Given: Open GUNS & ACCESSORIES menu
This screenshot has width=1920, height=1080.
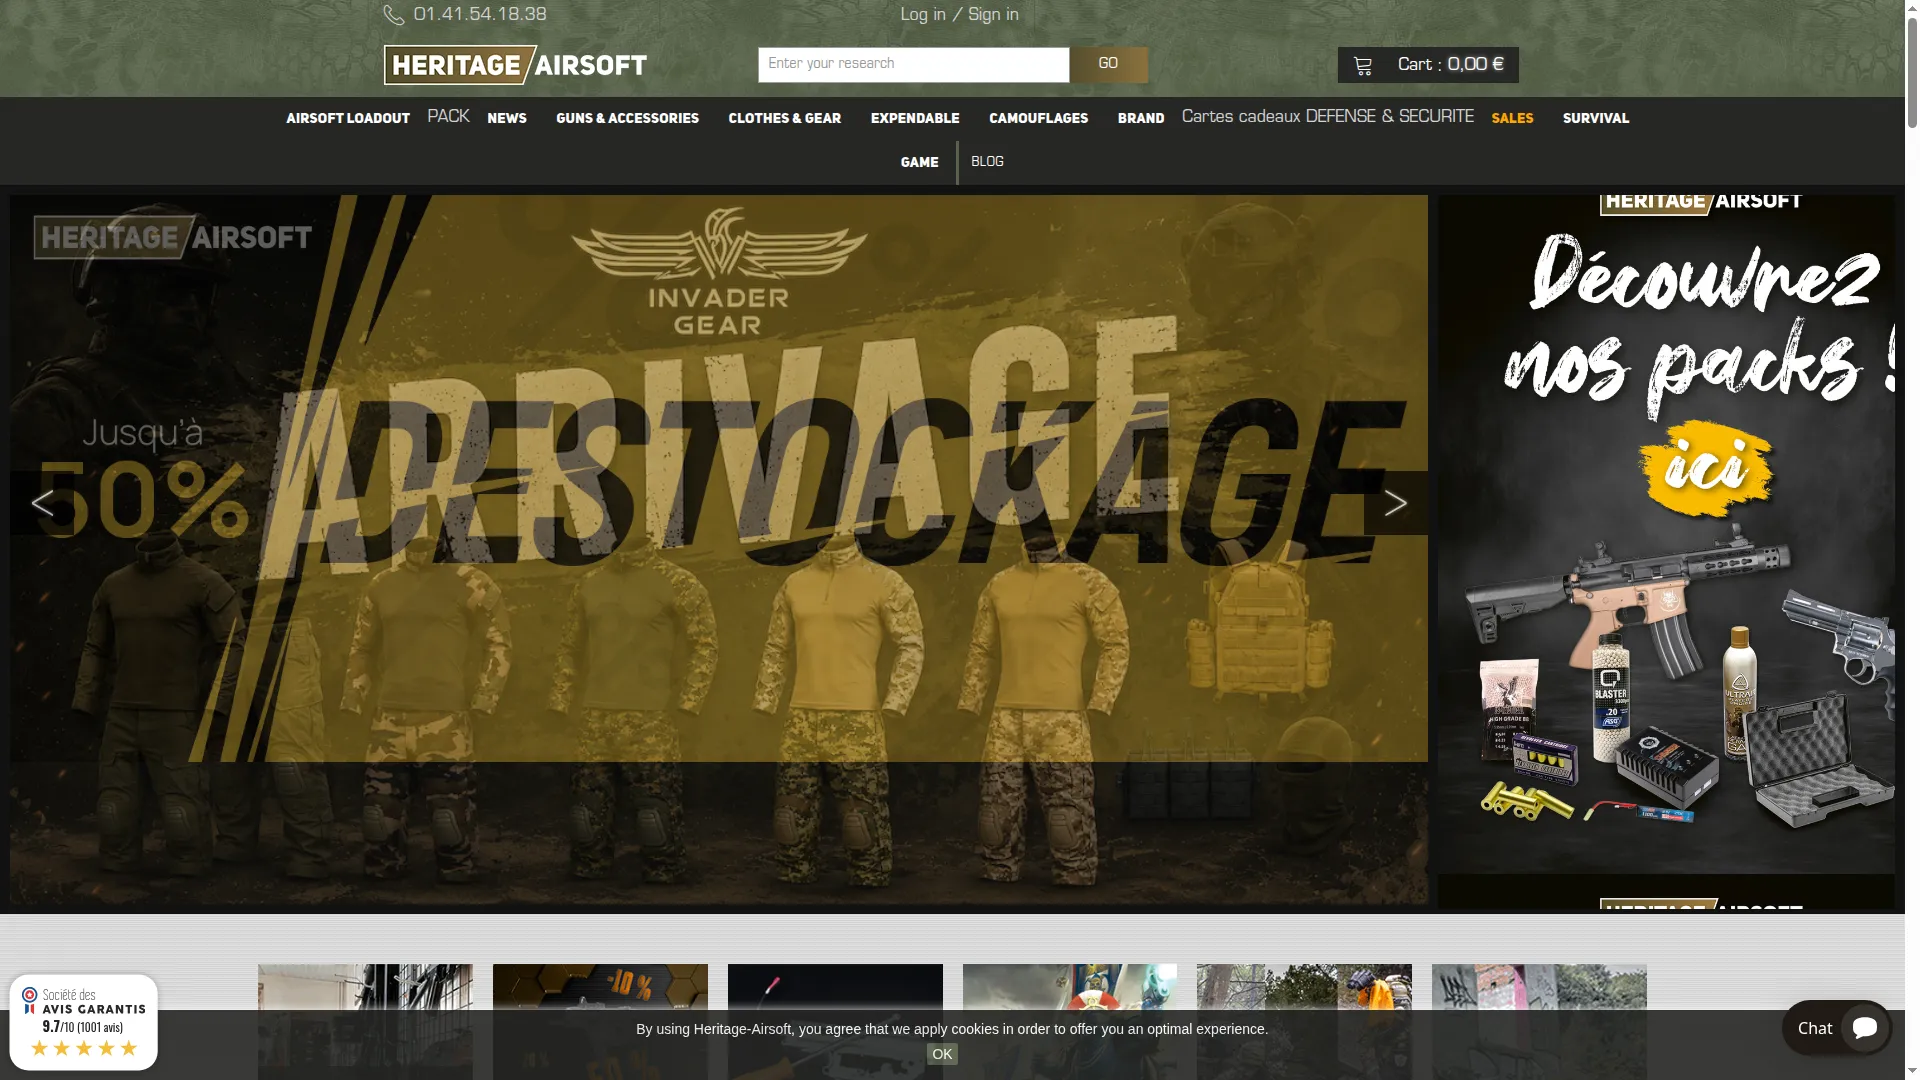Looking at the screenshot, I should pos(627,118).
